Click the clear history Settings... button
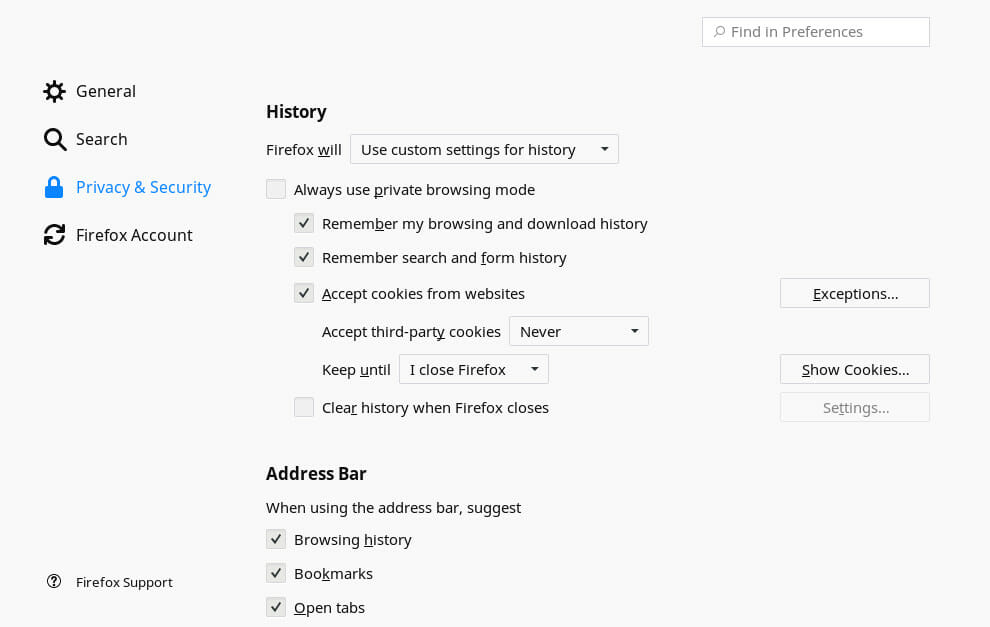Image resolution: width=990 pixels, height=627 pixels. pyautogui.click(x=855, y=407)
